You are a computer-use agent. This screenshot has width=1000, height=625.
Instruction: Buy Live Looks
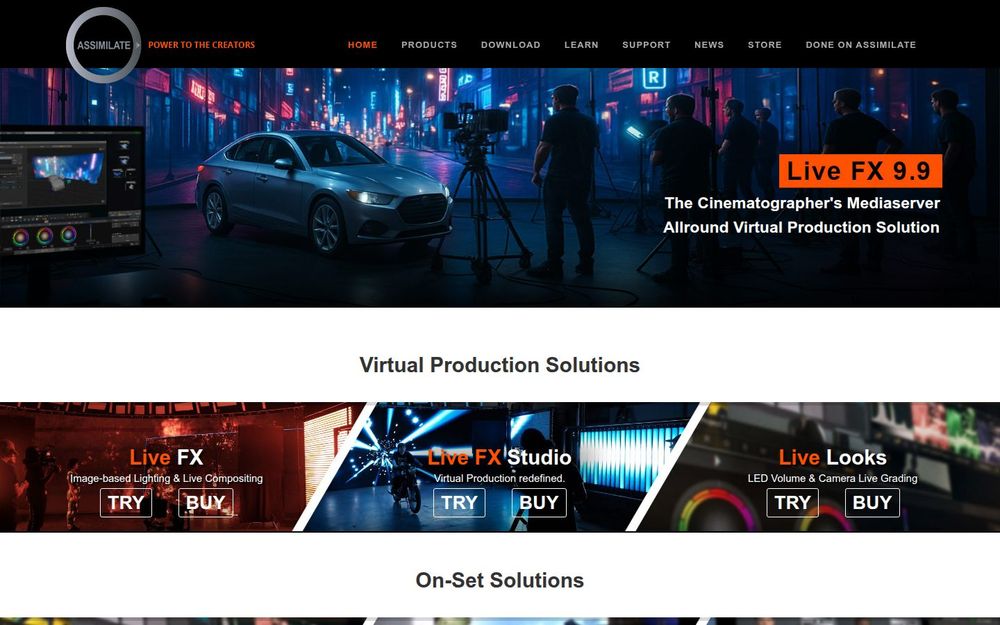[872, 503]
